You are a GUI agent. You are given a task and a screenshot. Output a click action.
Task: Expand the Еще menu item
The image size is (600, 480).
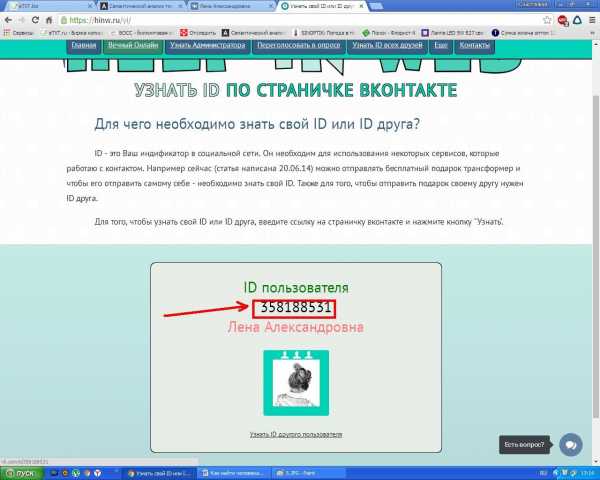pos(441,45)
